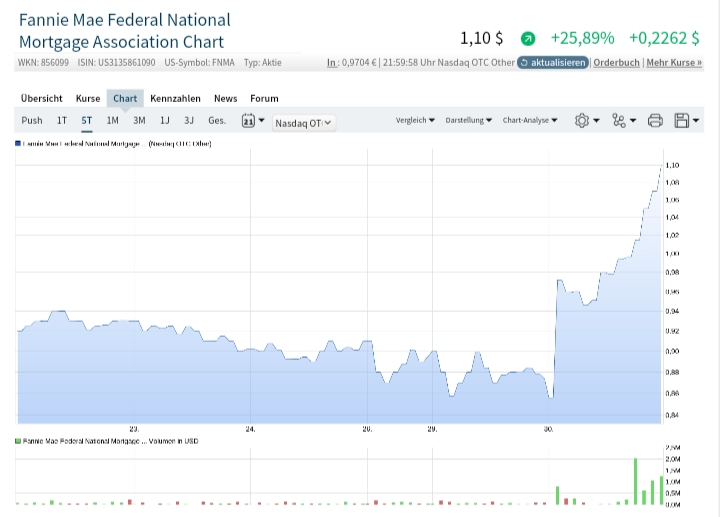Click the US-Symbol: FNMA text
The width and height of the screenshot is (720, 517).
(x=199, y=62)
